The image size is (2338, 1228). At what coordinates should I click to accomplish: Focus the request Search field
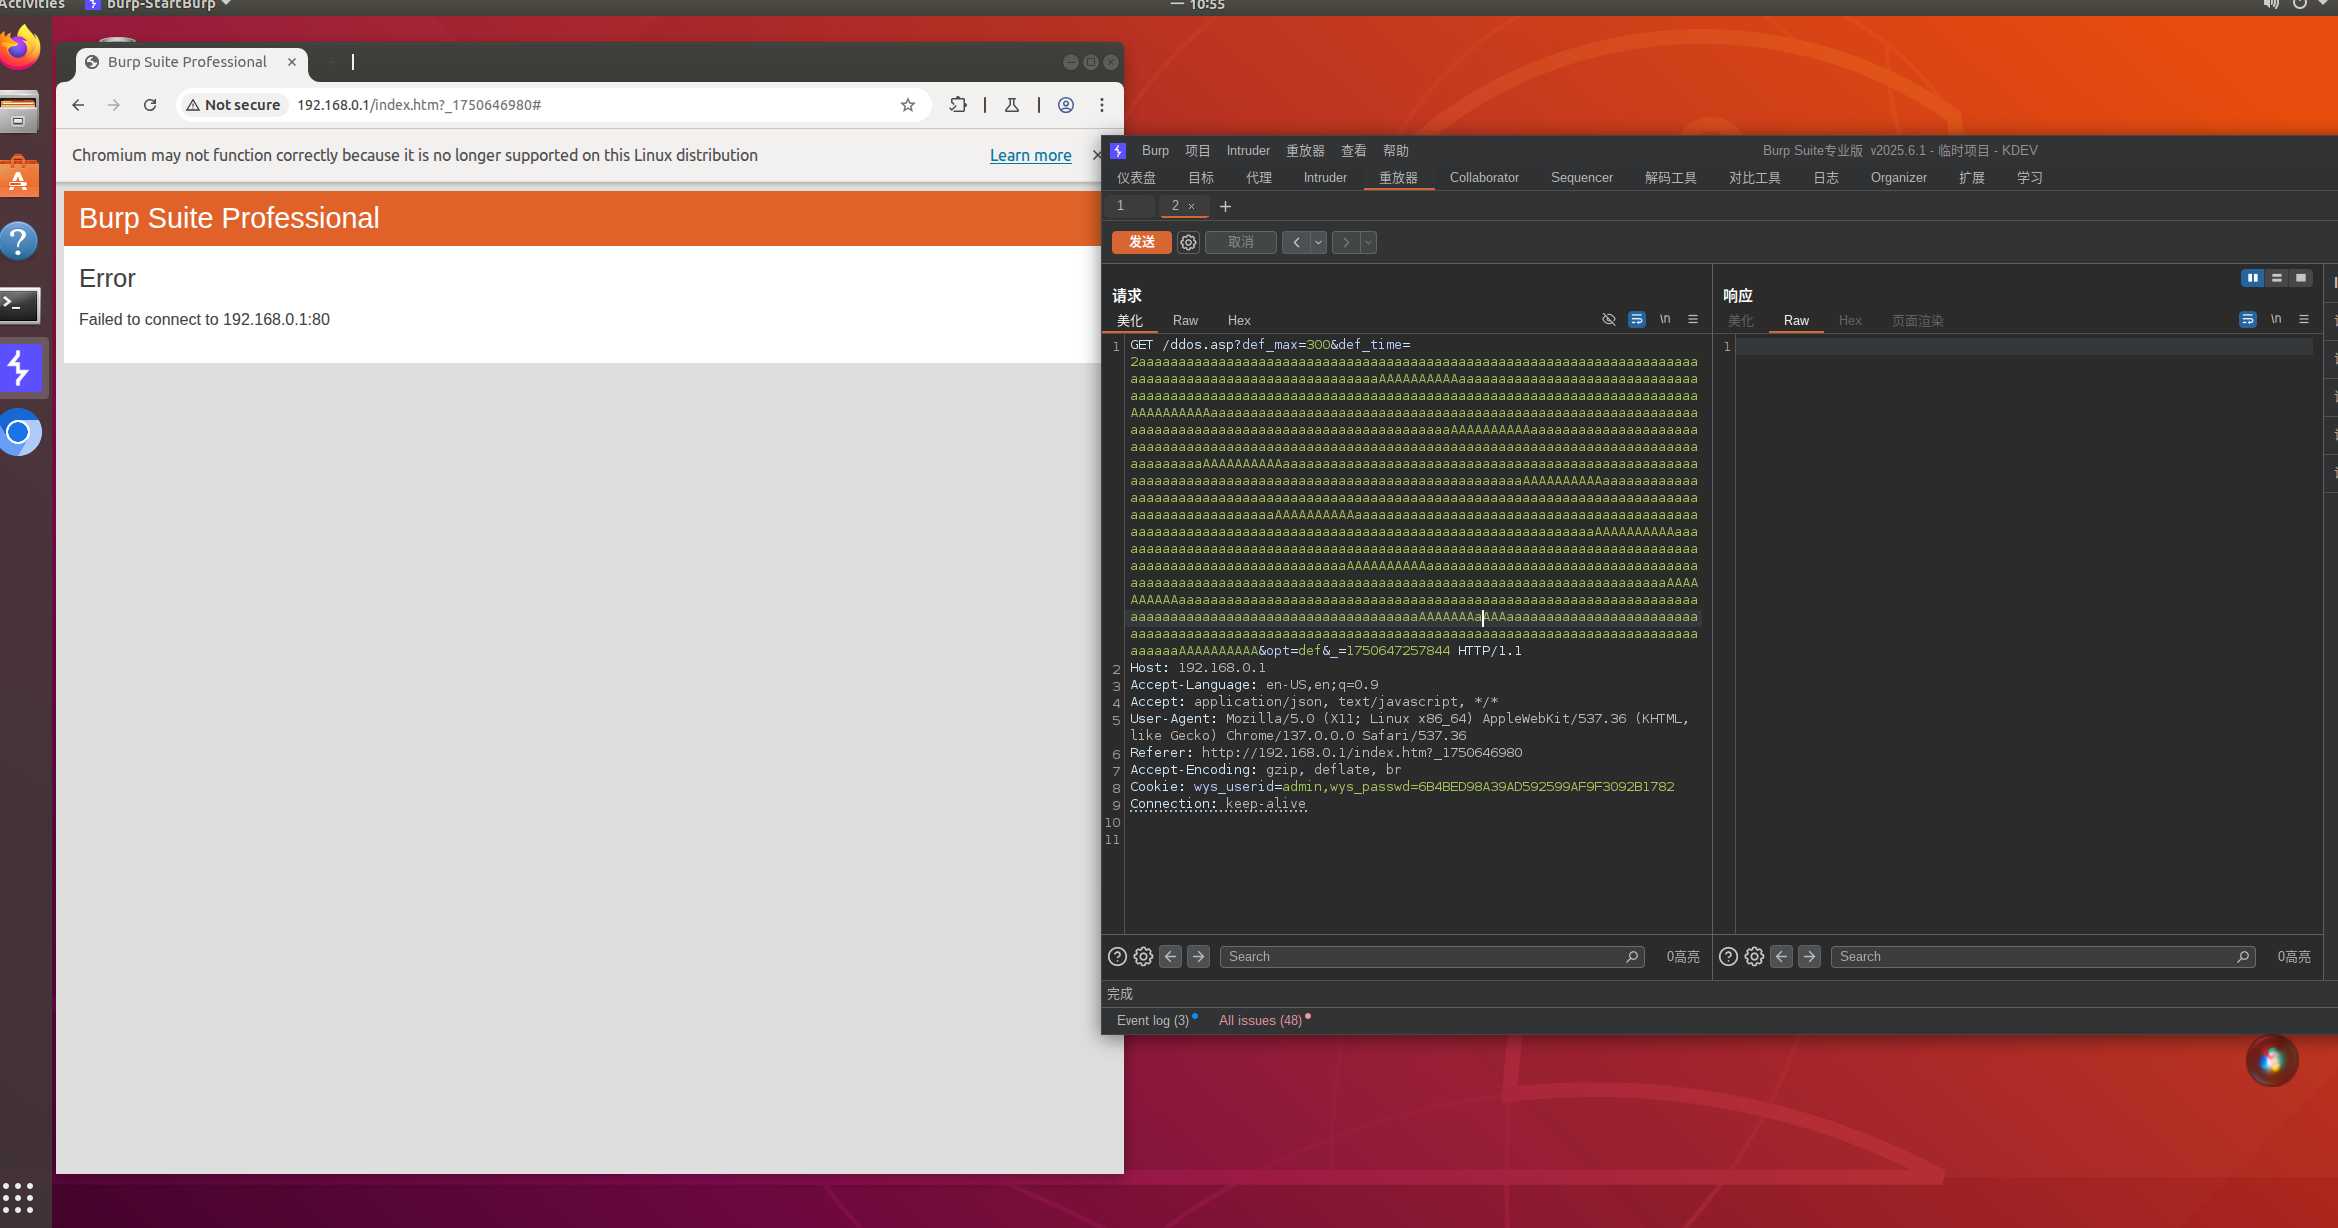[x=1431, y=957]
